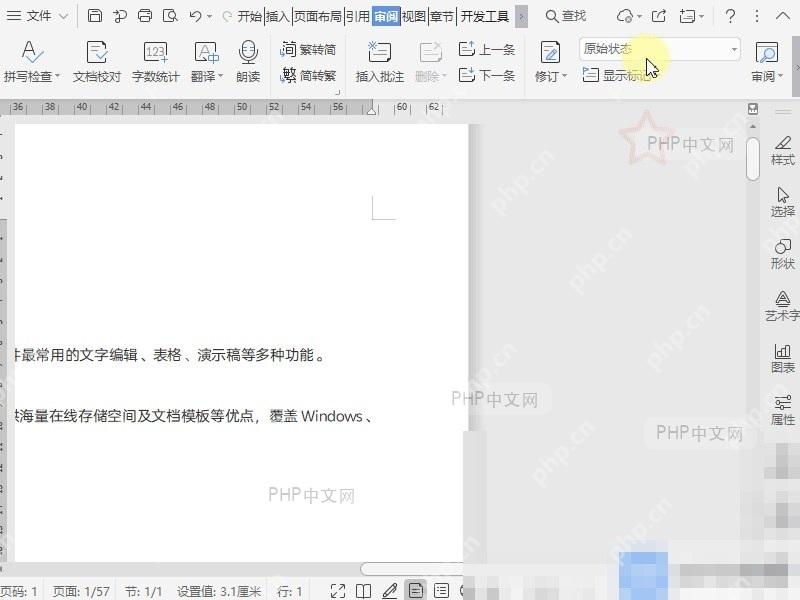This screenshot has height=600, width=800.
Task: Go to 上一条 previous comment
Action: click(x=487, y=49)
